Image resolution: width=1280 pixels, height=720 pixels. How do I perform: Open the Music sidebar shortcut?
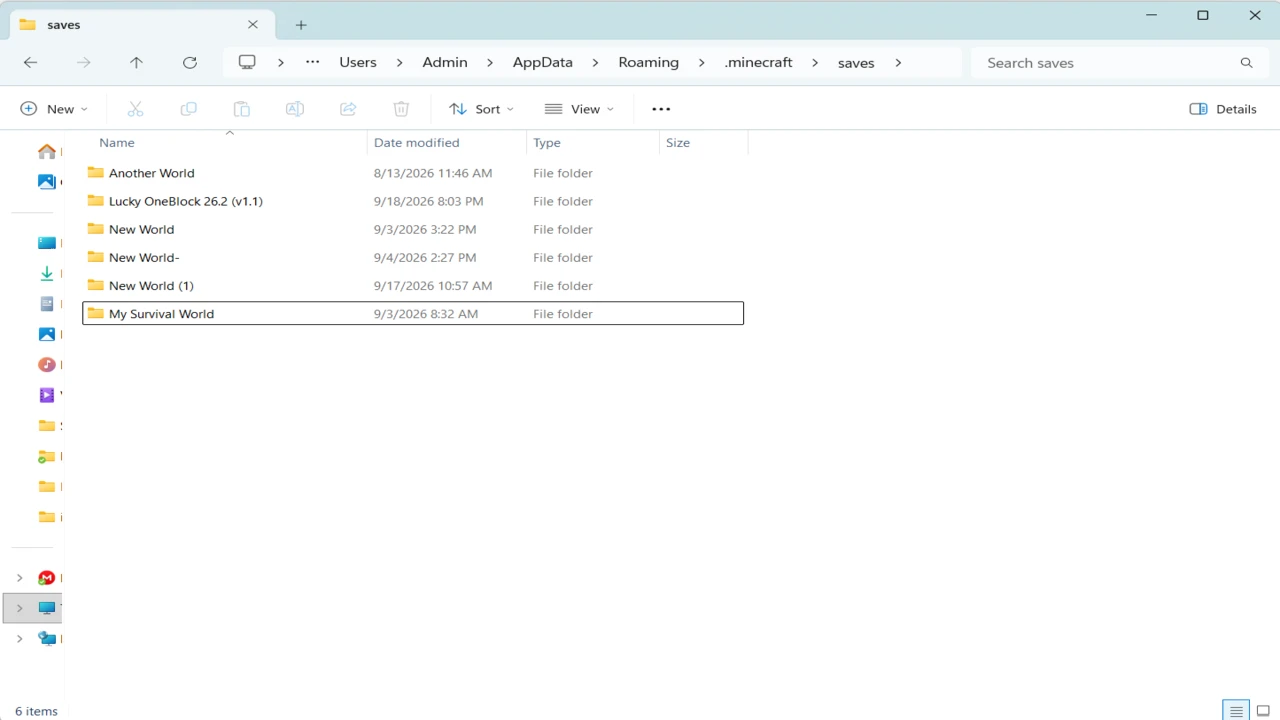click(x=47, y=364)
